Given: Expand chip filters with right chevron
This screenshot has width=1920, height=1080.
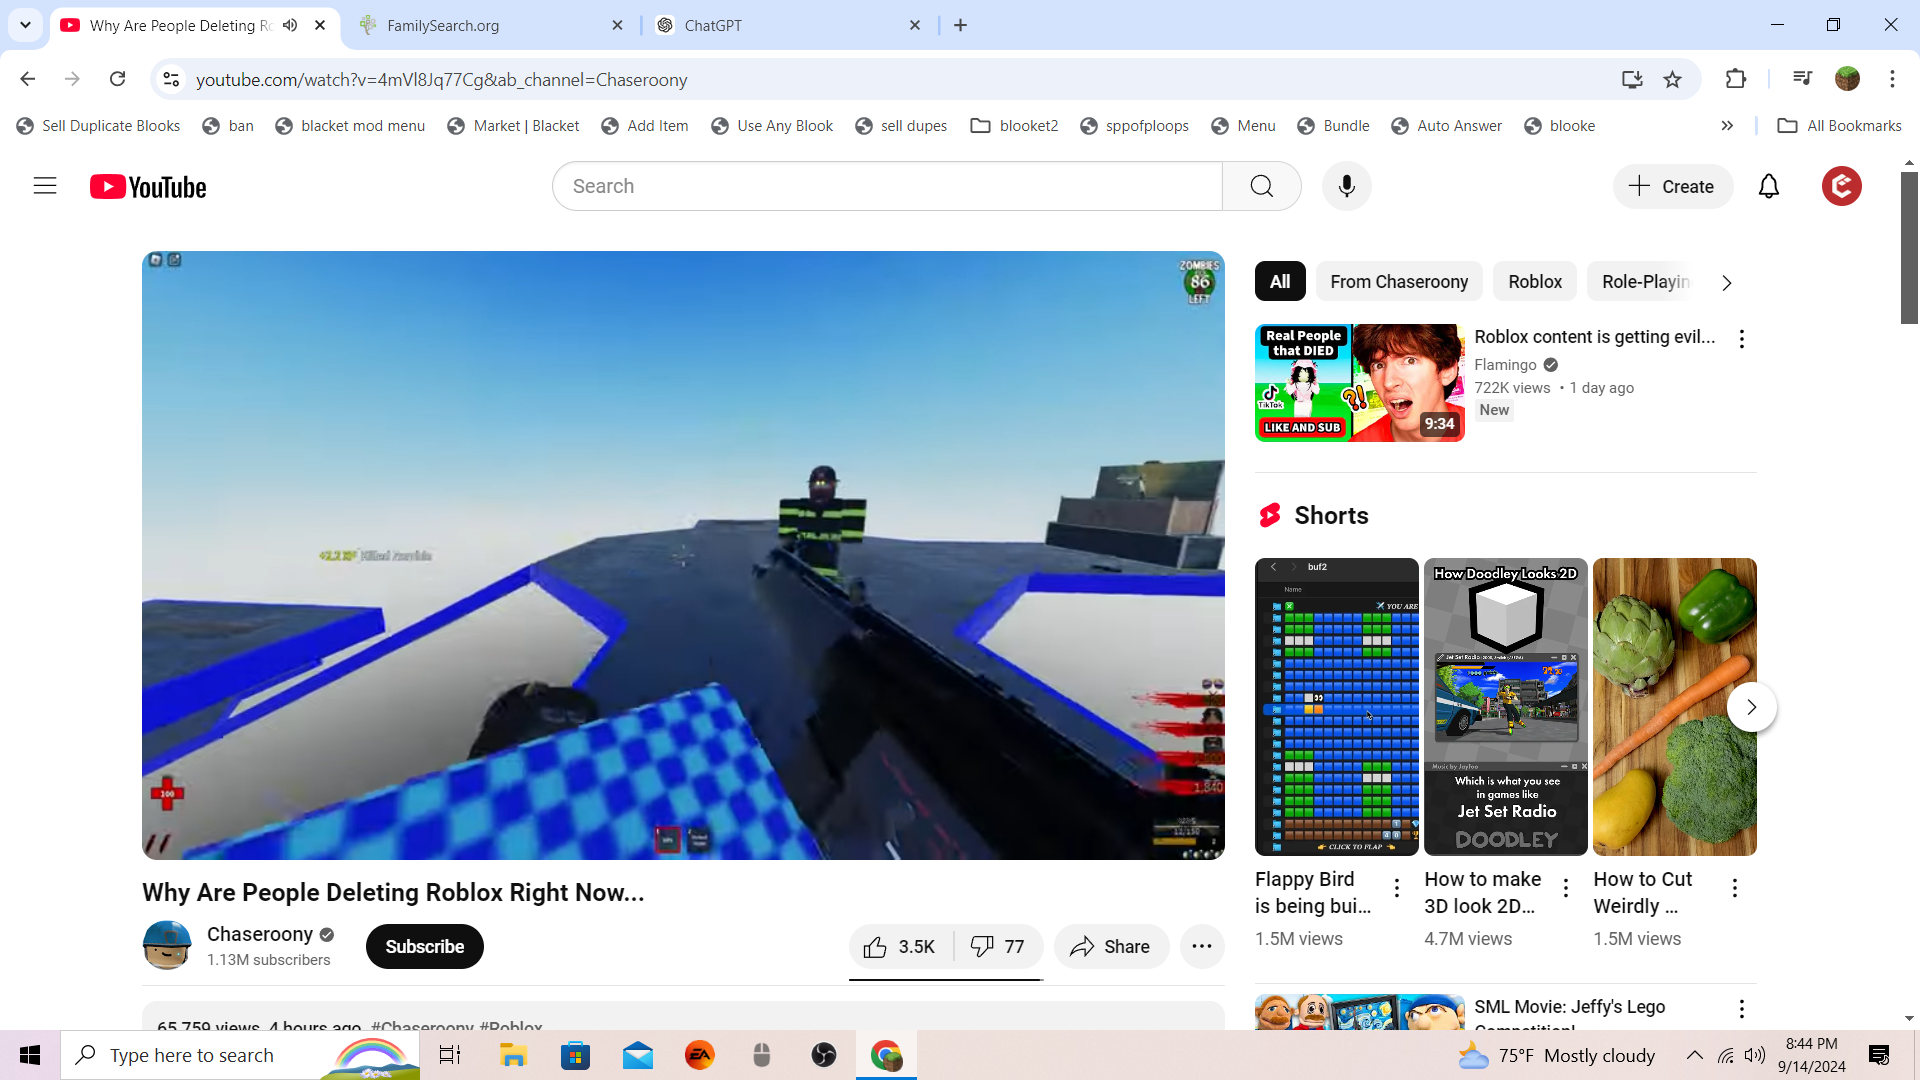Looking at the screenshot, I should (x=1726, y=283).
